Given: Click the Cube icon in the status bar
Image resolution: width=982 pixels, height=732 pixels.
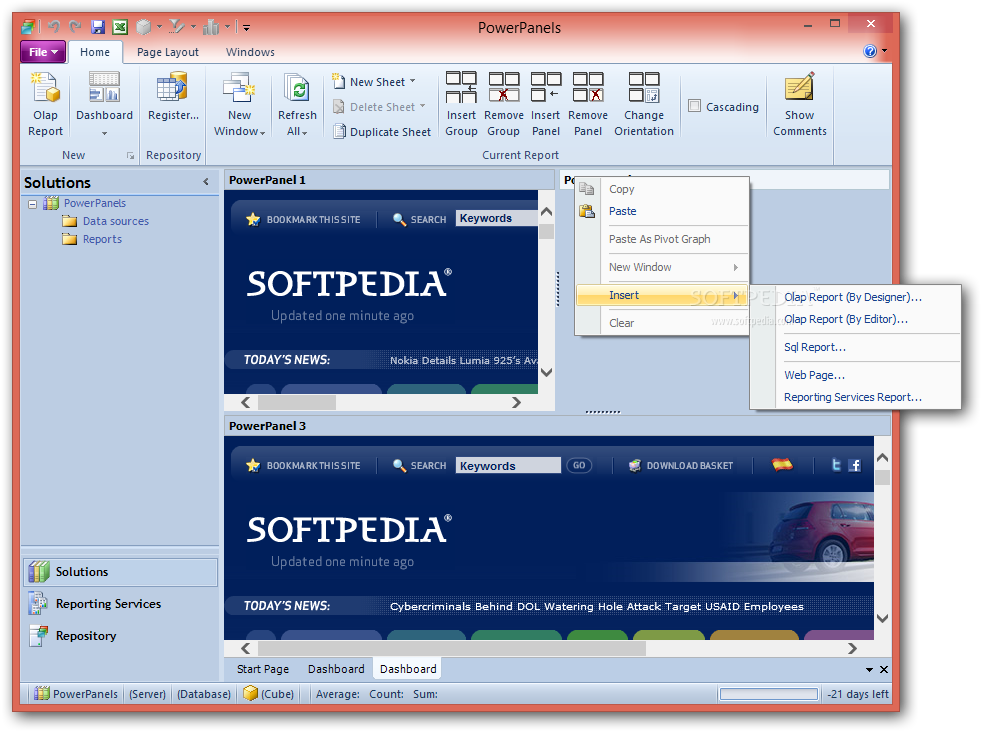Looking at the screenshot, I should pos(251,693).
